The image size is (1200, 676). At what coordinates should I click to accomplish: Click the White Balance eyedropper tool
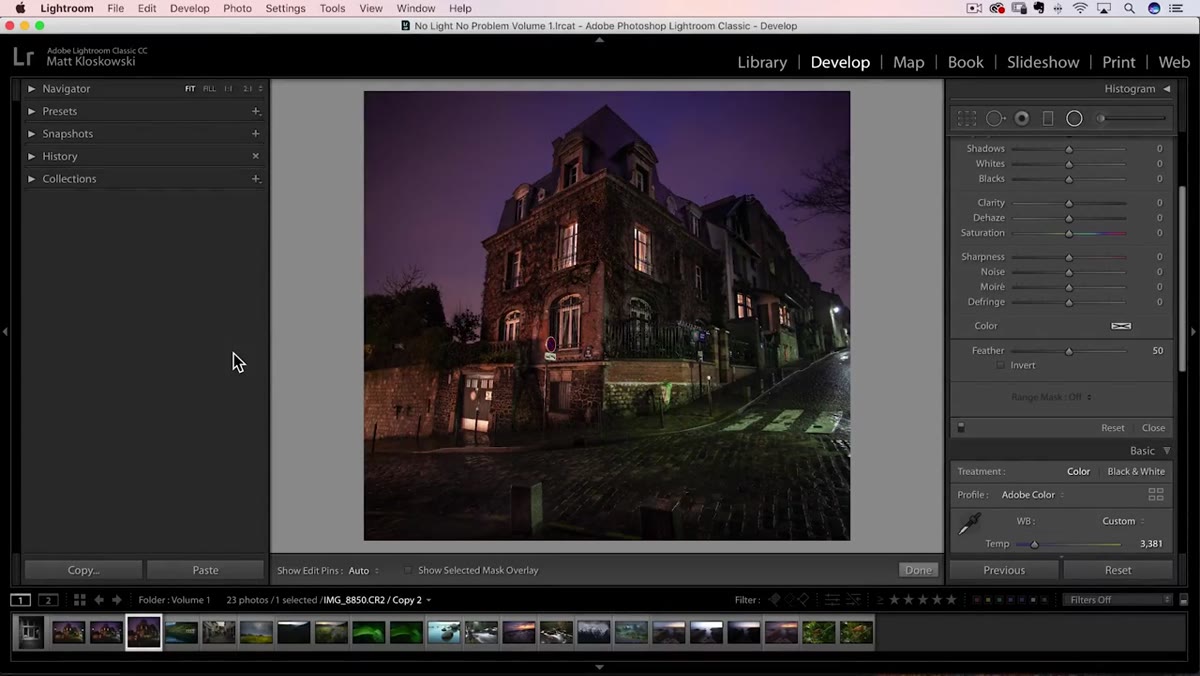tap(968, 524)
